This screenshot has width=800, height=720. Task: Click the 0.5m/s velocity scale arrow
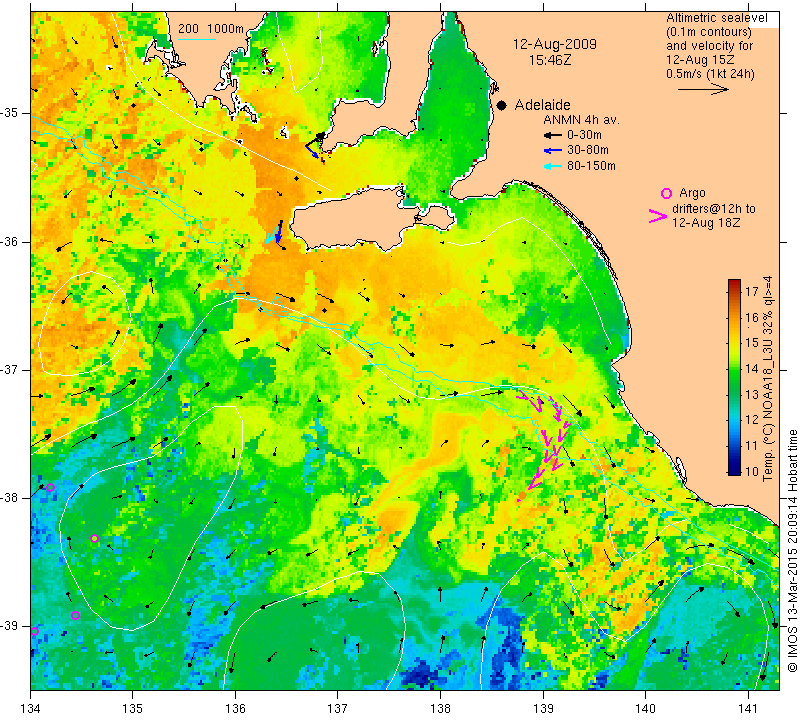(x=703, y=89)
